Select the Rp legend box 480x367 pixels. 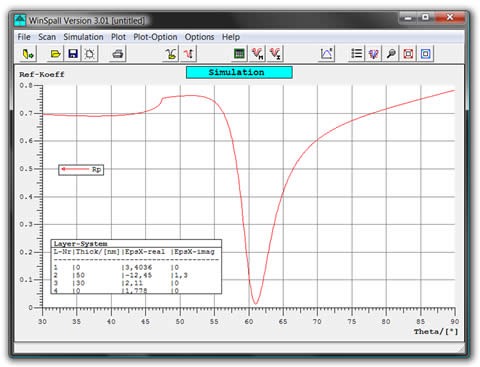tap(81, 170)
